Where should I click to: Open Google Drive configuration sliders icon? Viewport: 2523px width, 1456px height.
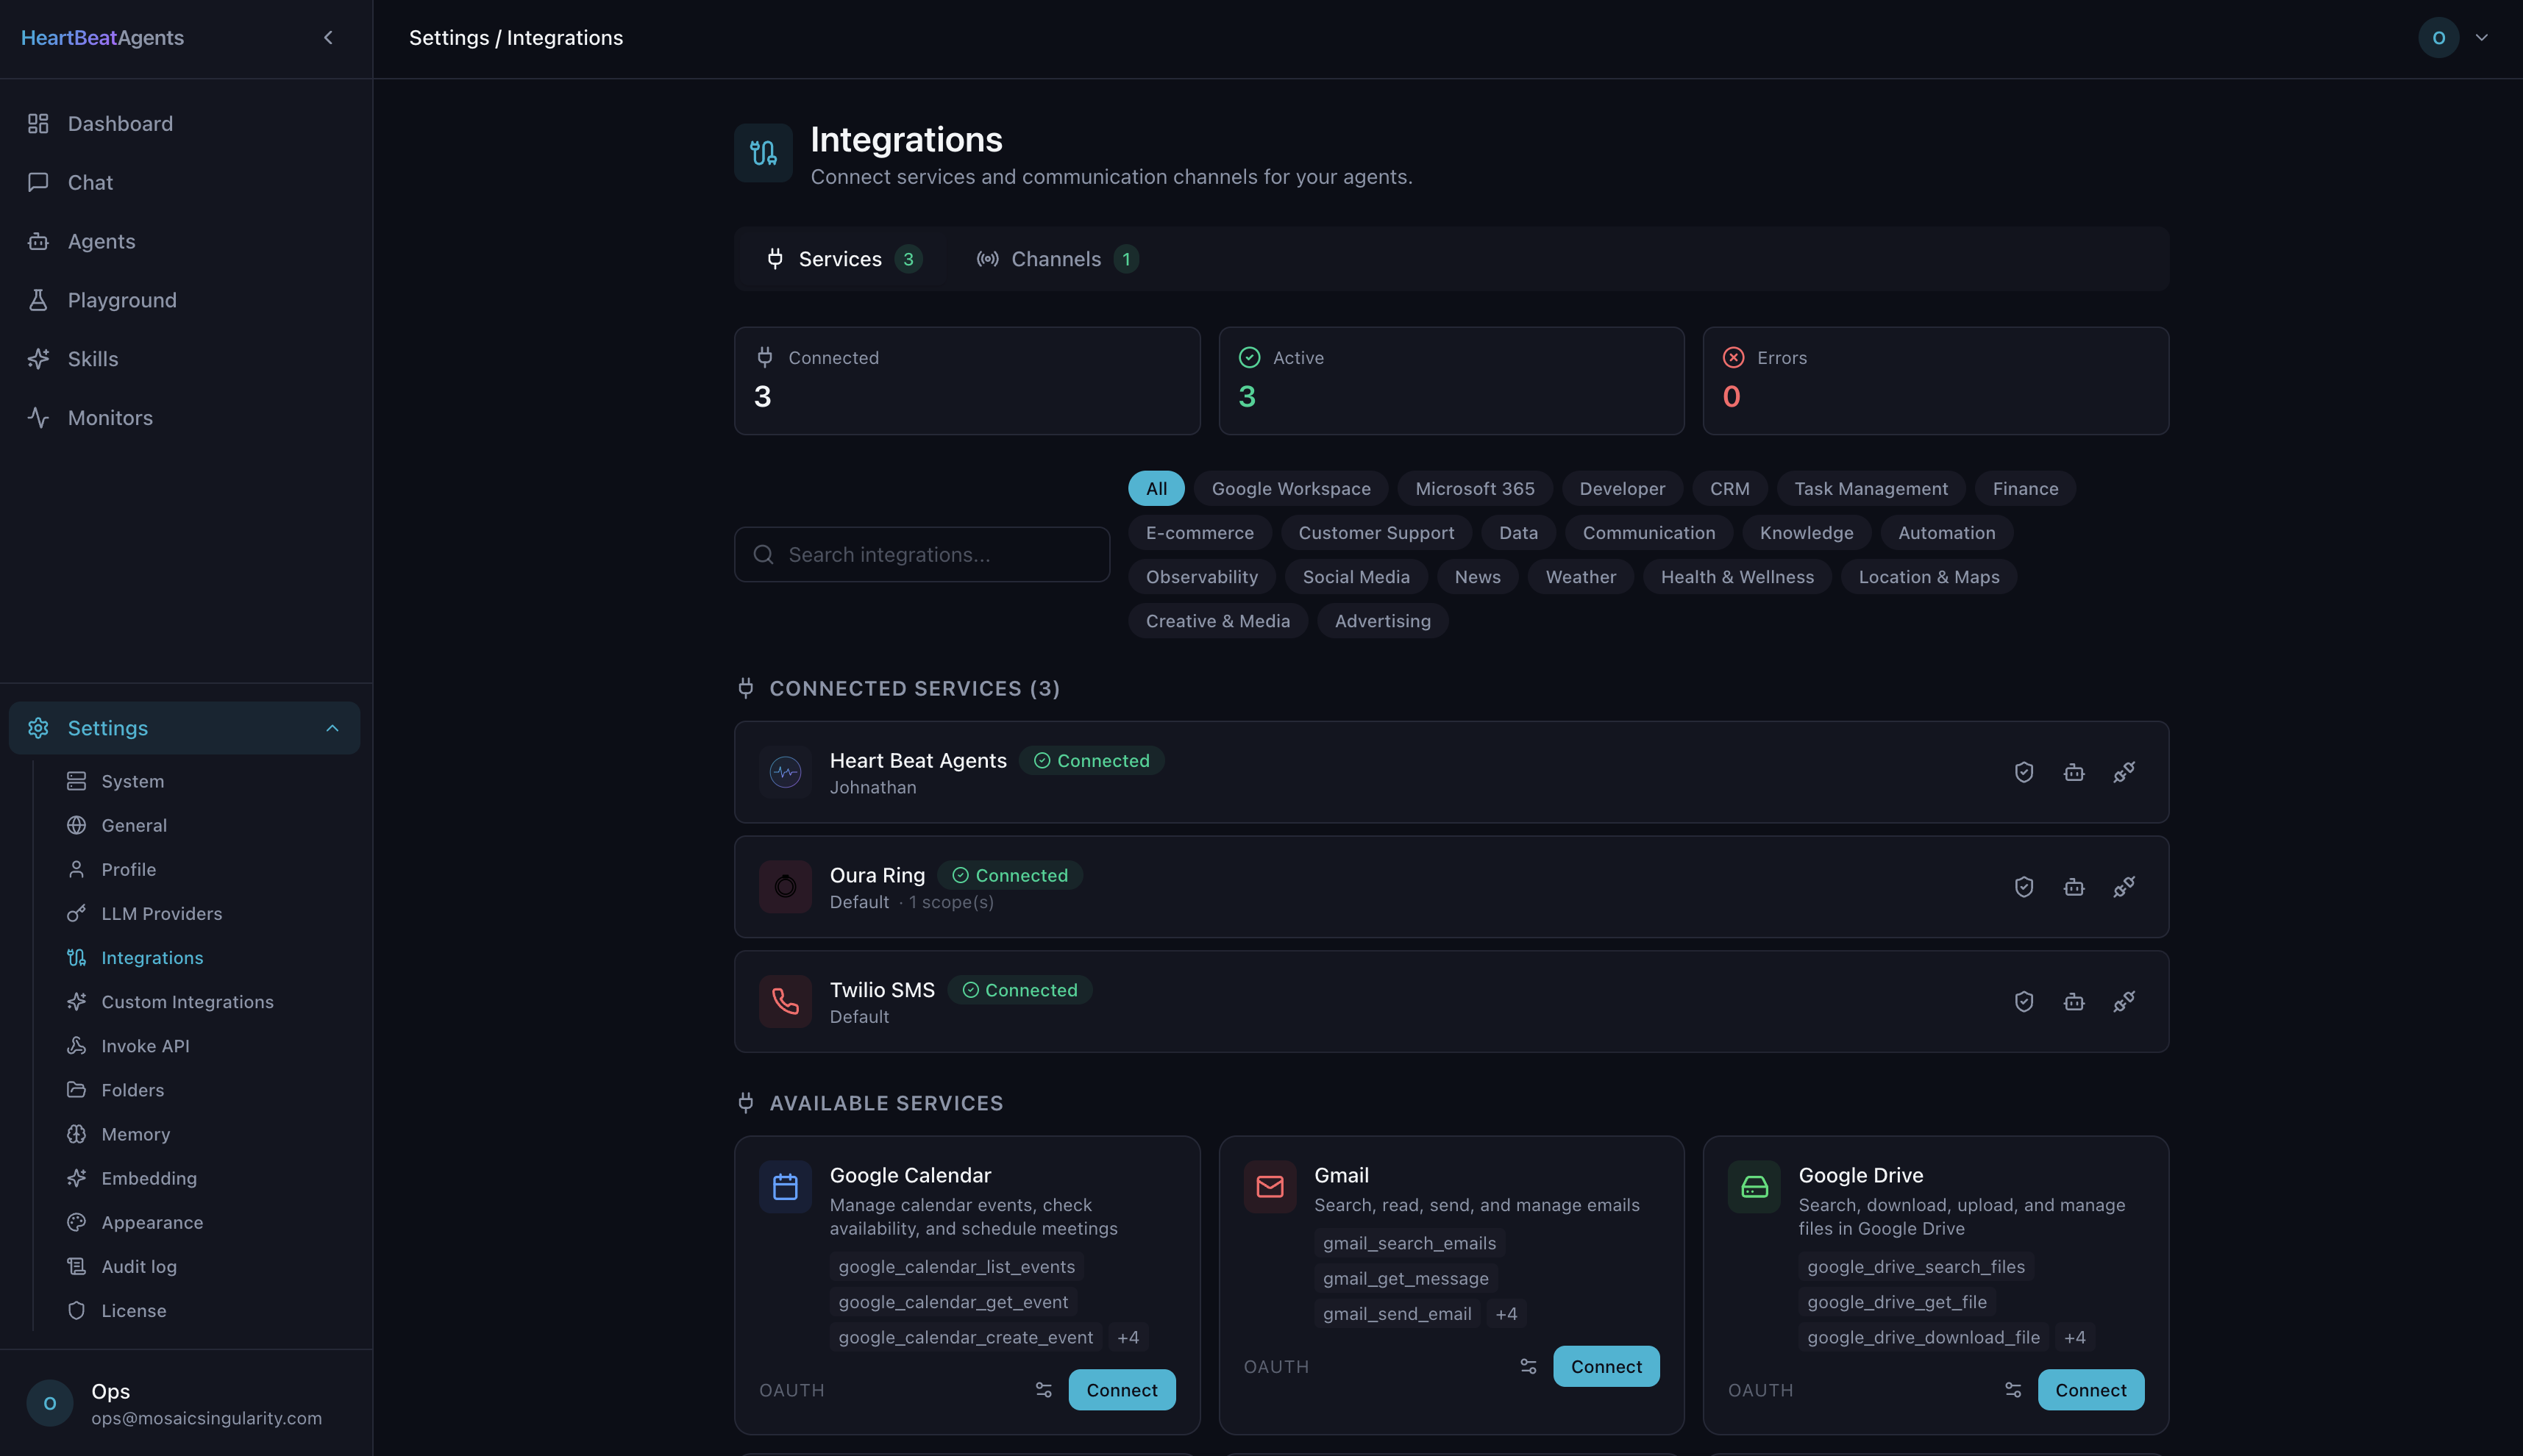pyautogui.click(x=2013, y=1390)
